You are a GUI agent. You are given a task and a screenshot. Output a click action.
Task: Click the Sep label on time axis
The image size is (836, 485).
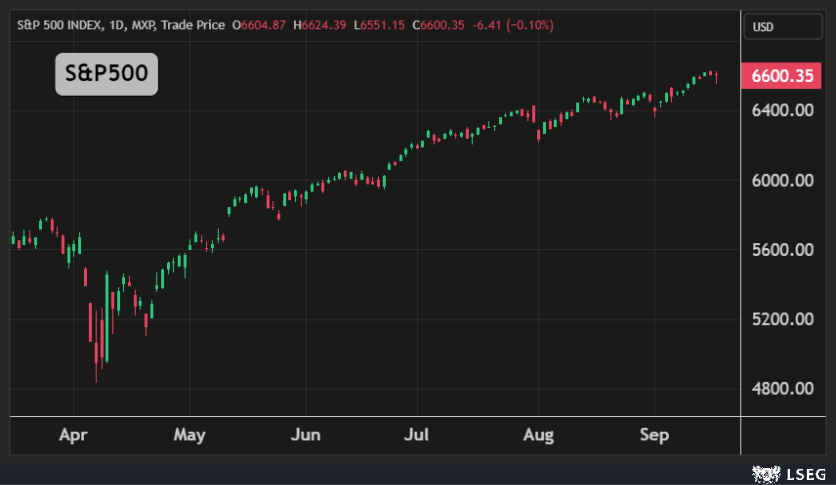click(x=654, y=435)
